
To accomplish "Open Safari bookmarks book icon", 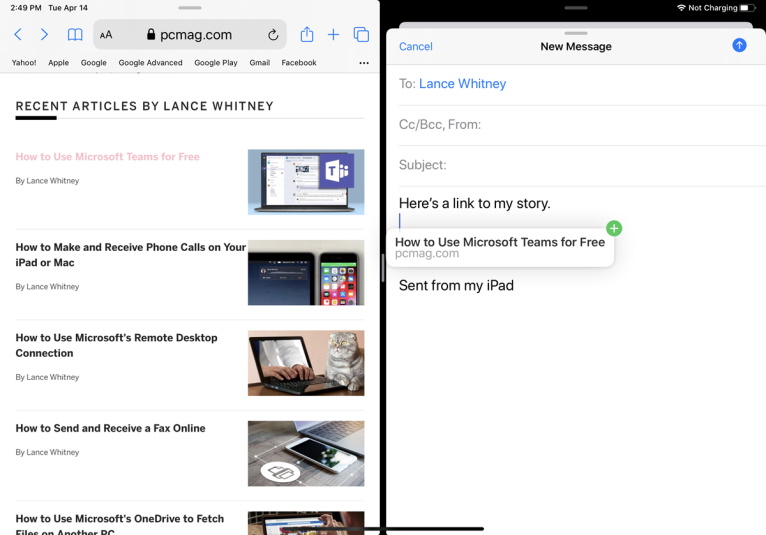I will [75, 35].
